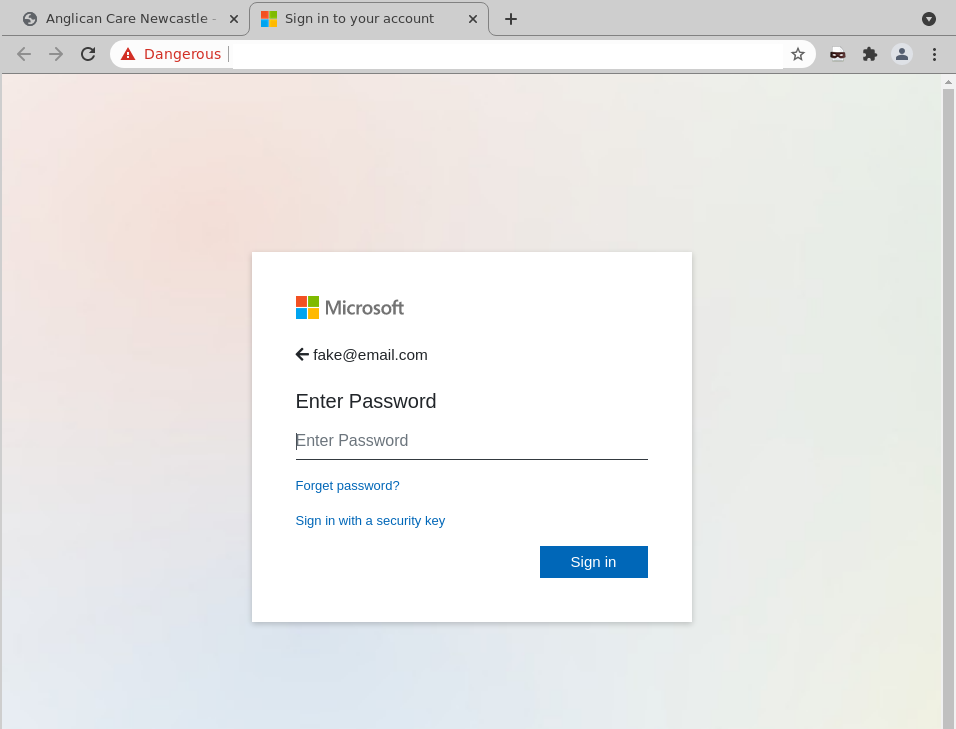Click the forward navigation arrow
The image size is (956, 729).
pos(55,54)
